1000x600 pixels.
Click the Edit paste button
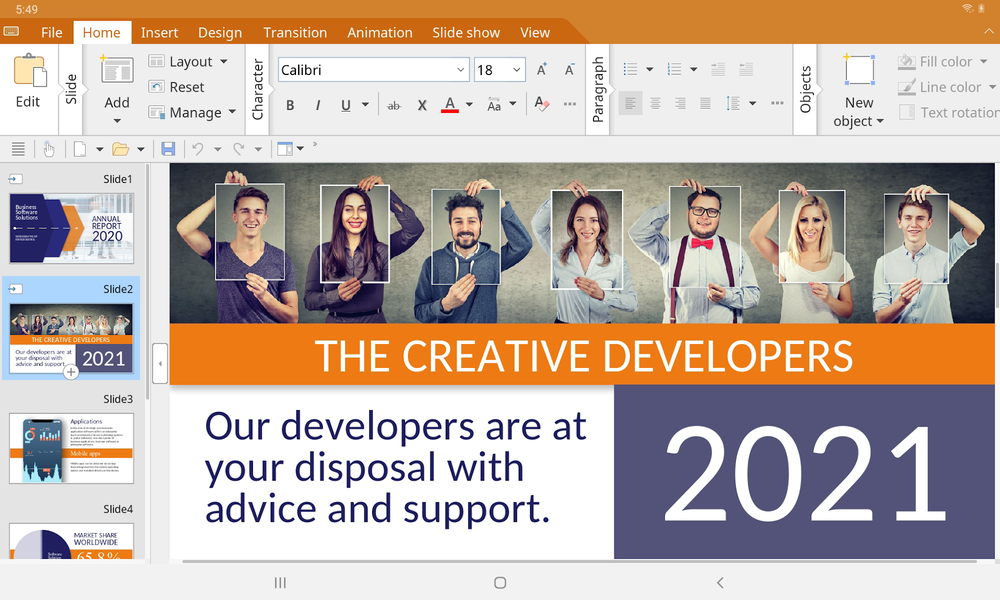pos(28,81)
